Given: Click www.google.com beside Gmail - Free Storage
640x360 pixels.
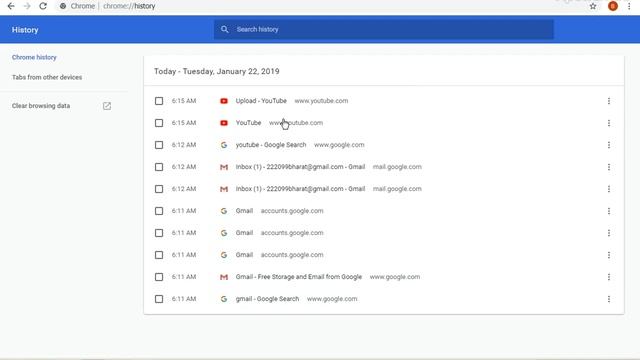Looking at the screenshot, I should tap(395, 277).
